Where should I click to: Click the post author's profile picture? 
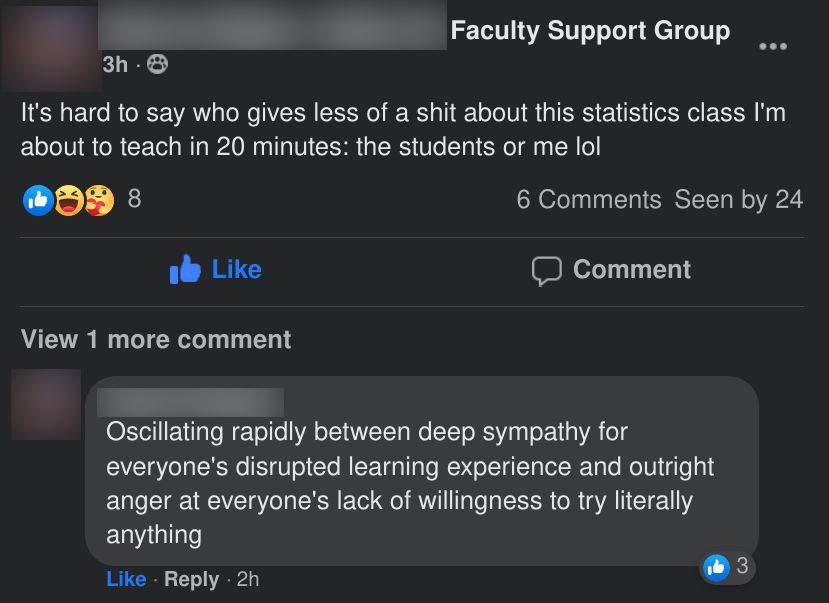coord(50,48)
